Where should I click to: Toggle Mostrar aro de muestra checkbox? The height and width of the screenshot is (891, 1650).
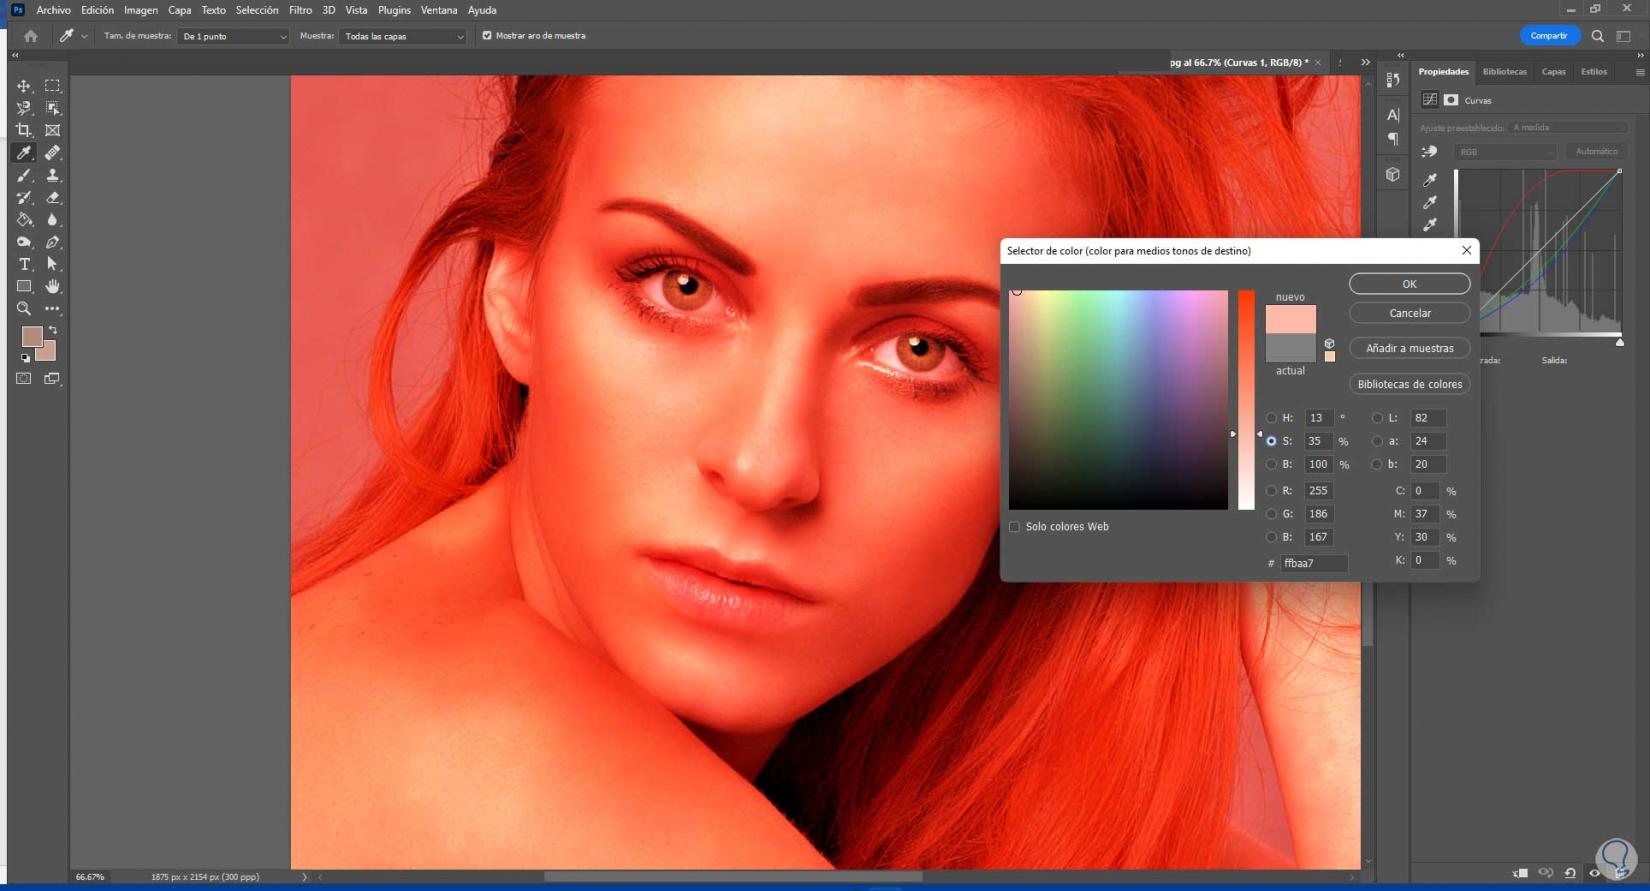[487, 36]
